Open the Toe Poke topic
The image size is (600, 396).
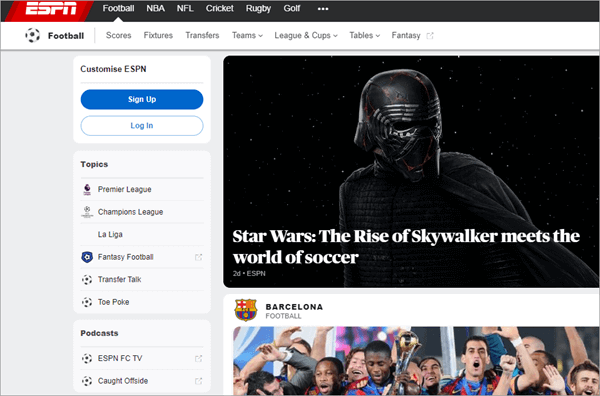click(x=142, y=302)
